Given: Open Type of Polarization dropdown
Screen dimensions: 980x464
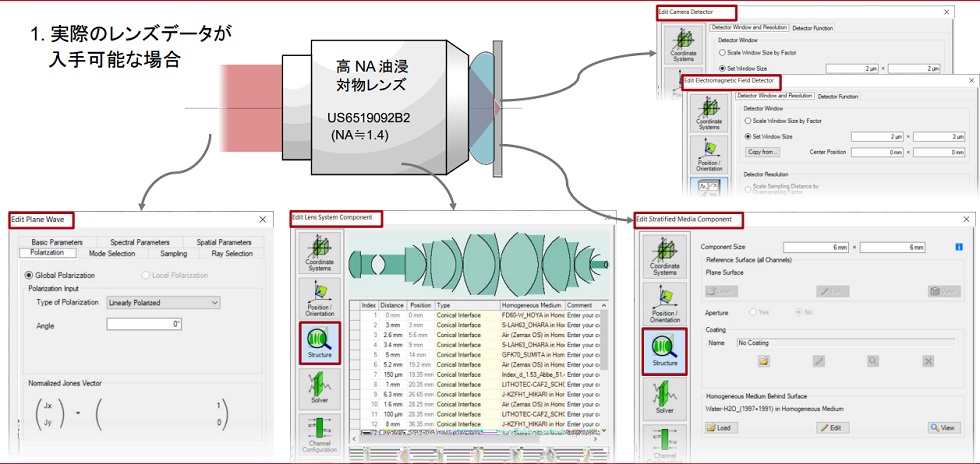Looking at the screenshot, I should [x=163, y=303].
